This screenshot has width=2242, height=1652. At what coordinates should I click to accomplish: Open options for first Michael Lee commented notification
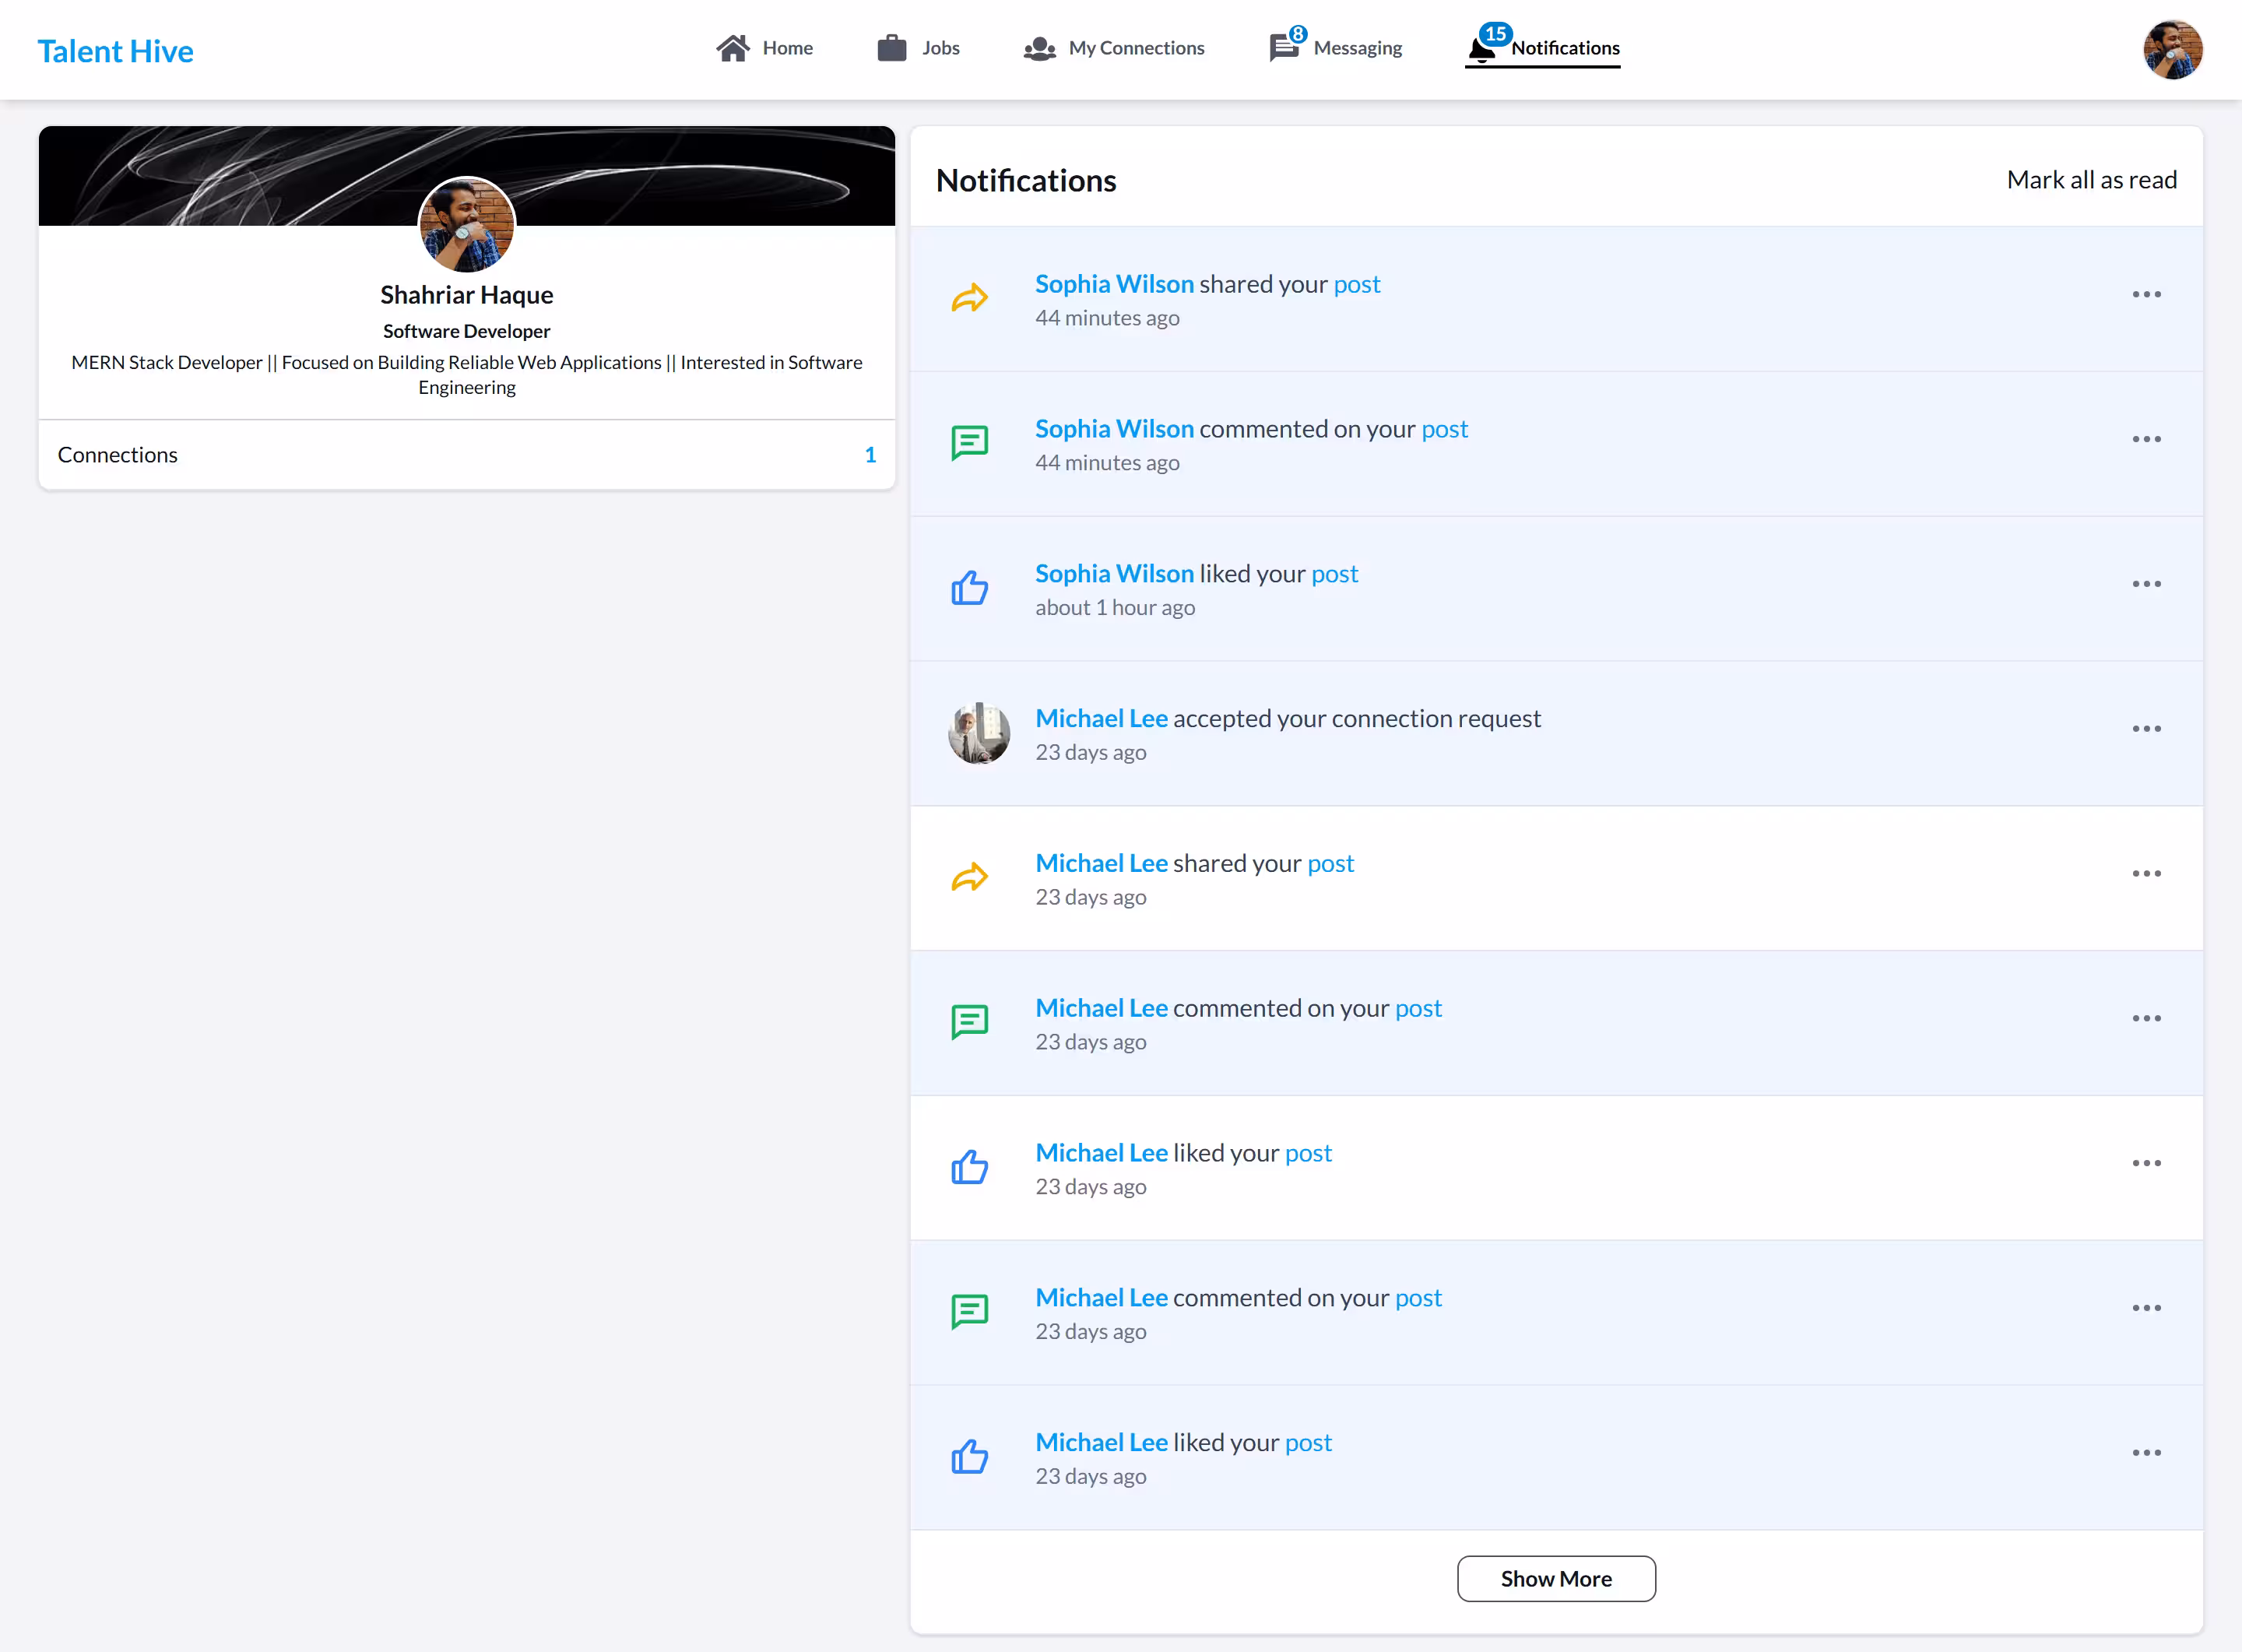(x=2146, y=1018)
